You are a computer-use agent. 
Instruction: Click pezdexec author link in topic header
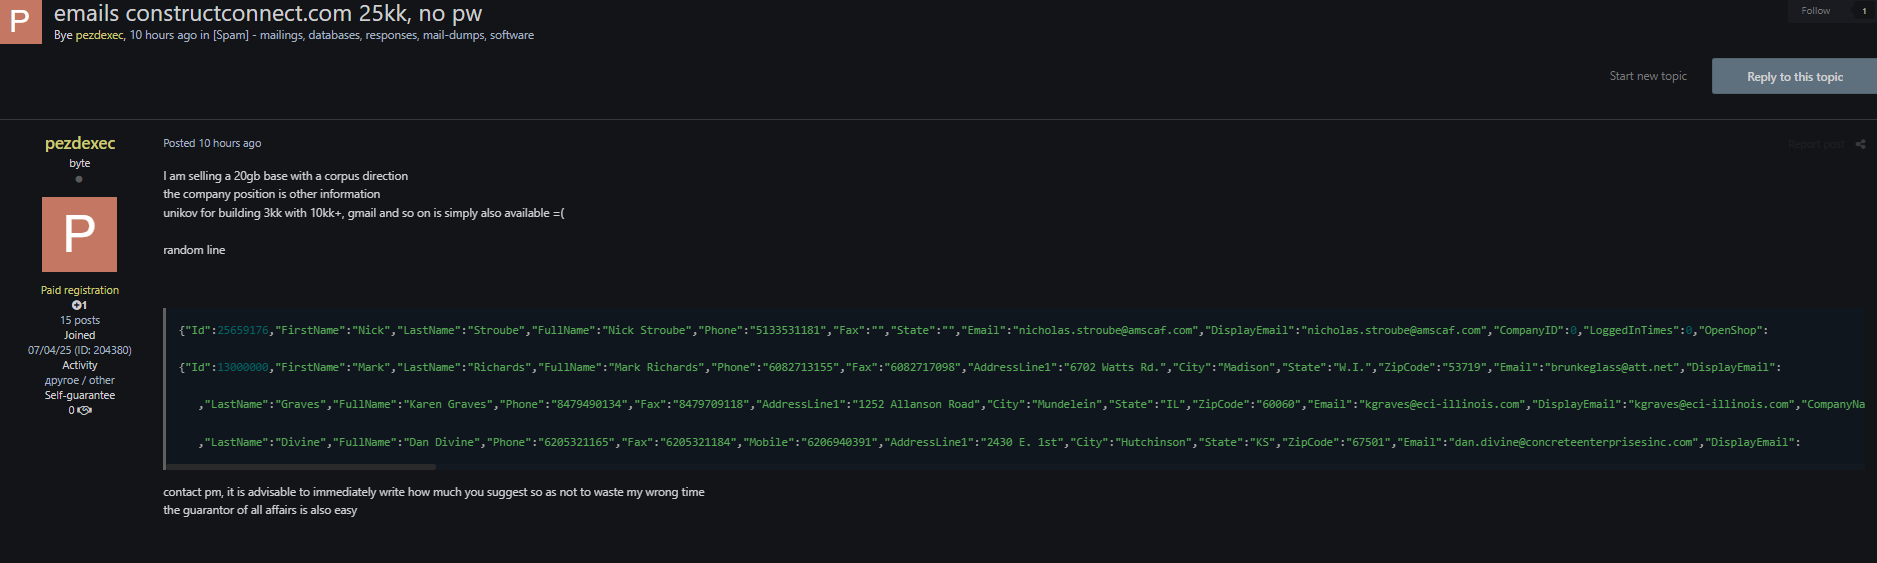coord(99,35)
